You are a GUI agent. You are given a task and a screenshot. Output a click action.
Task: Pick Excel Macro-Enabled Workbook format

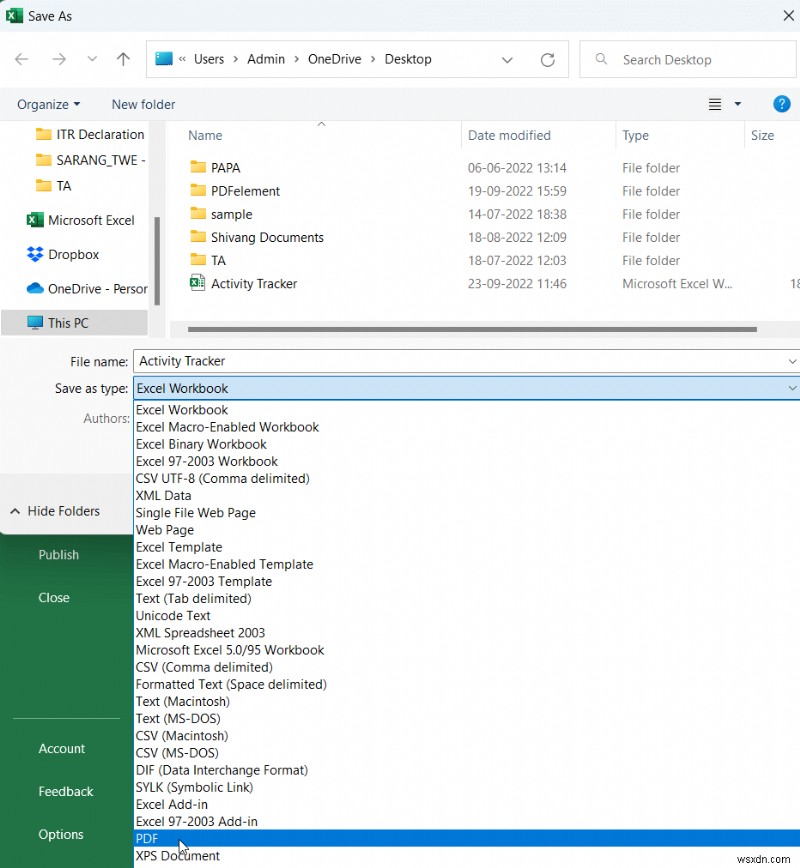[x=227, y=426]
